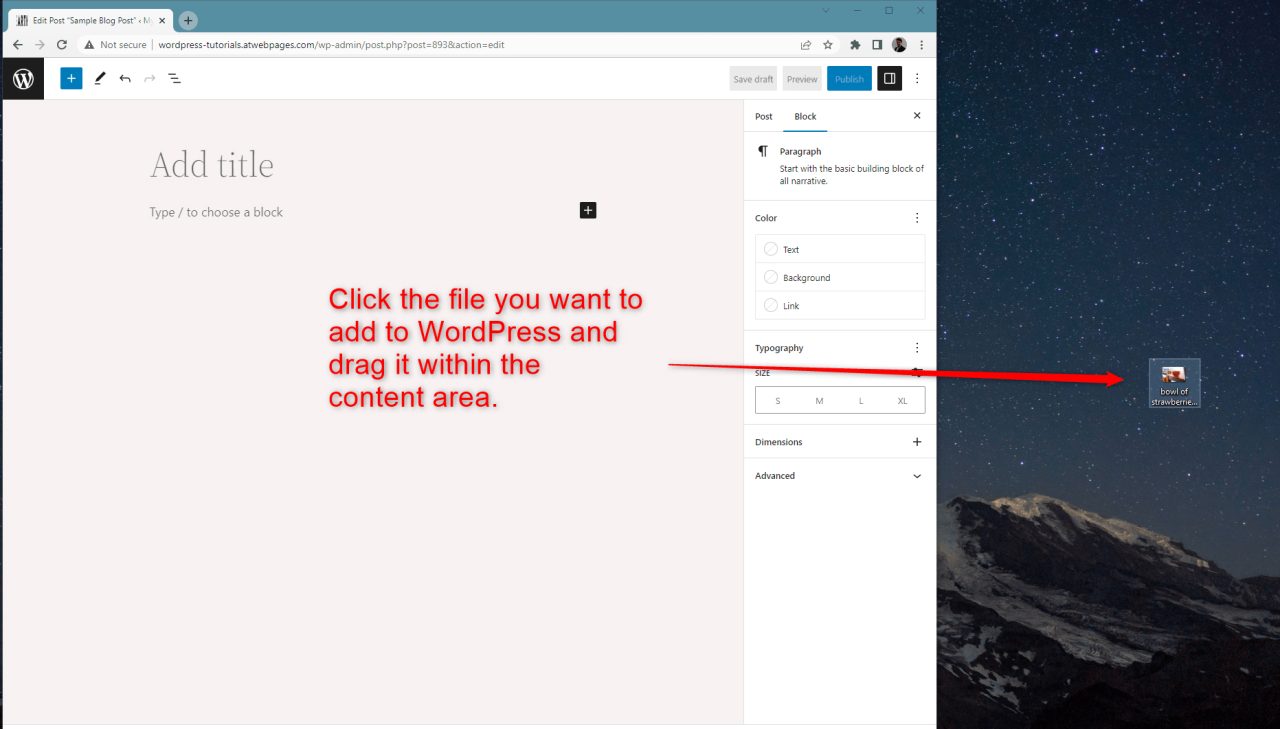This screenshot has width=1280, height=729.
Task: Open the Document Overview list view
Action: point(175,78)
